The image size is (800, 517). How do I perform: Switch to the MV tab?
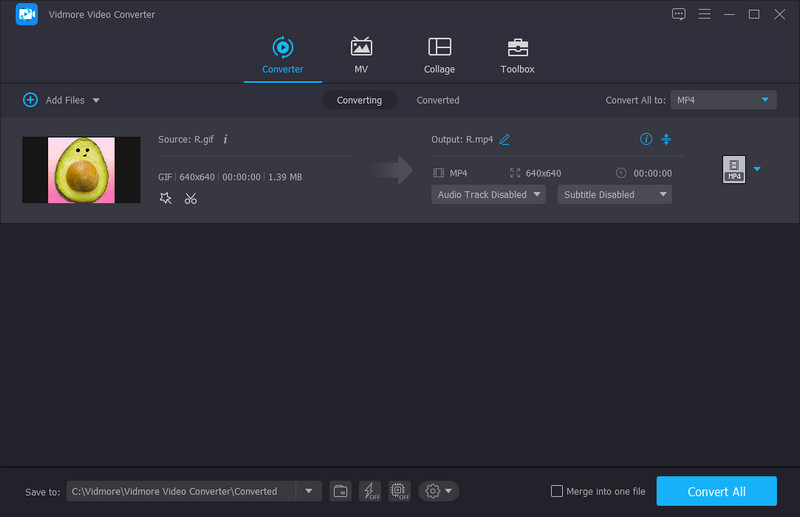(x=361, y=56)
